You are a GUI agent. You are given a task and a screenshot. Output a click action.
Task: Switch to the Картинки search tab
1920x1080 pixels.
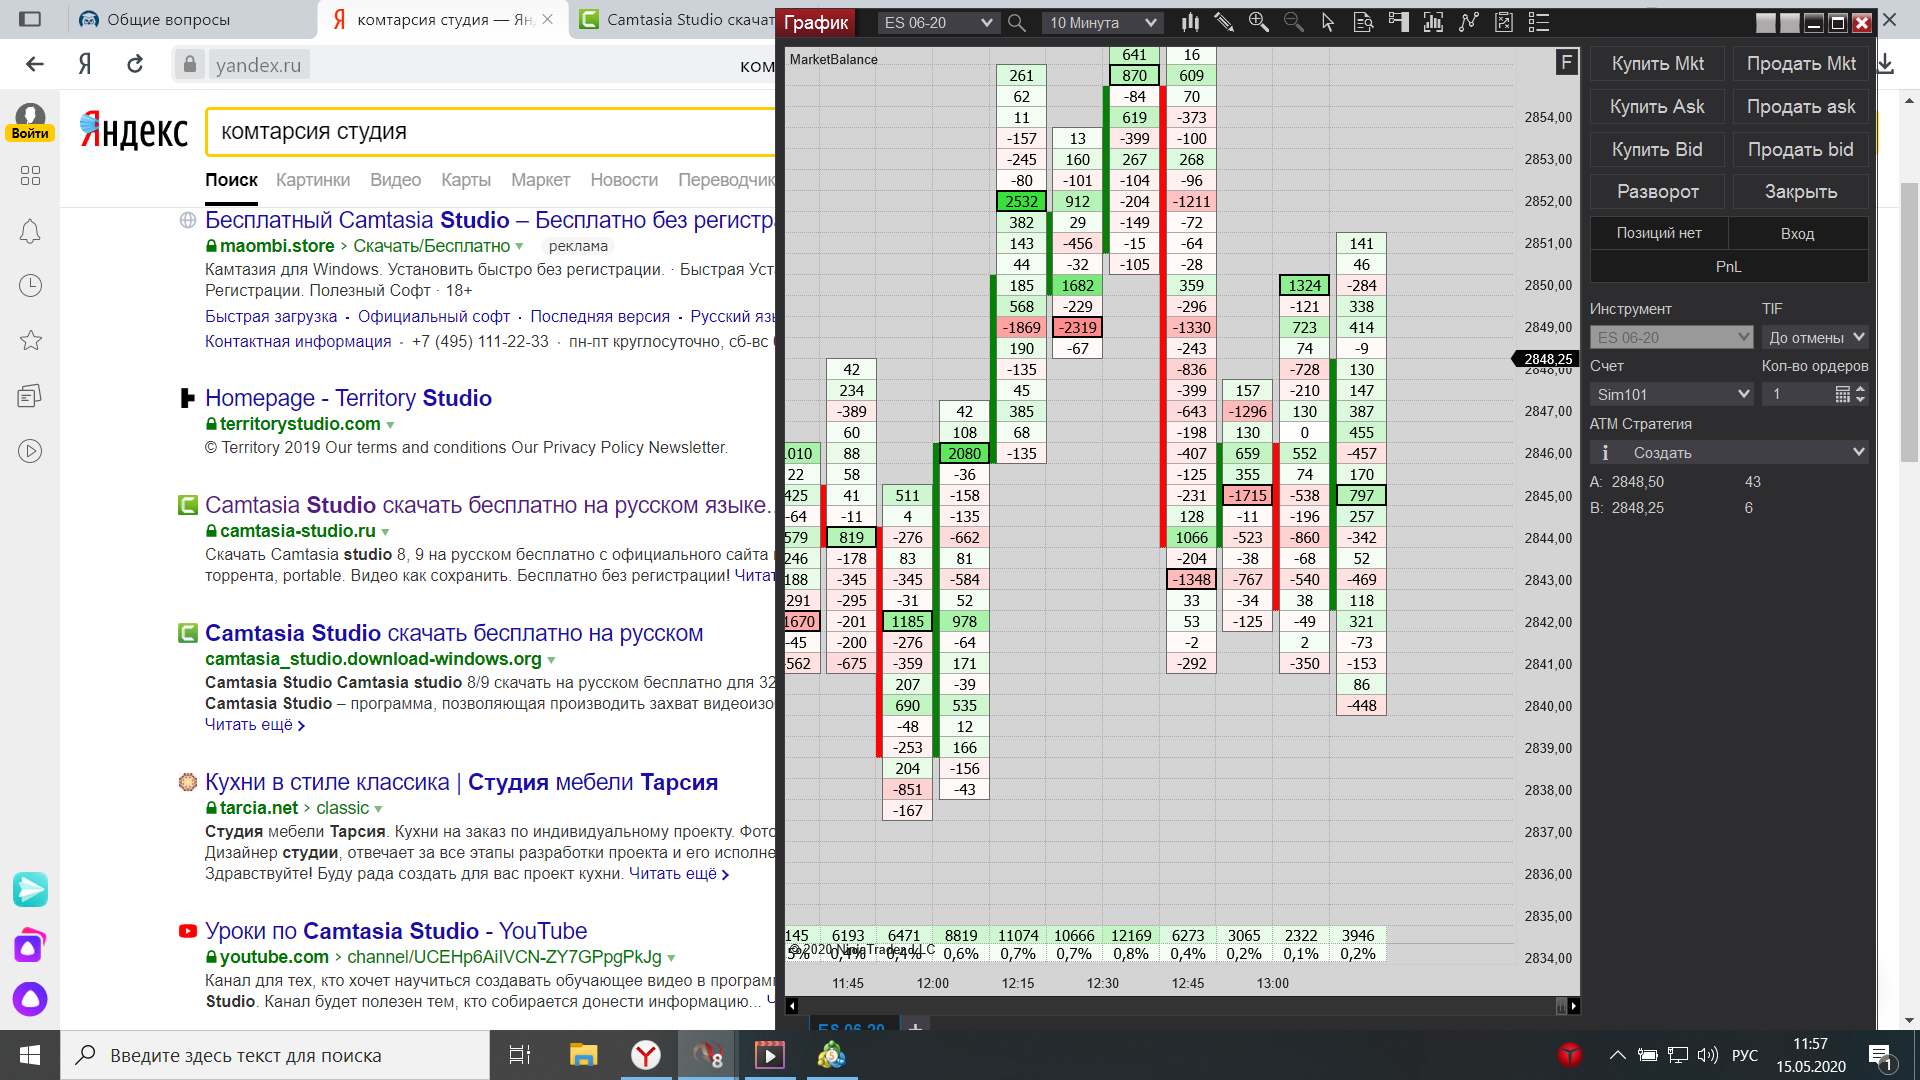click(x=313, y=180)
